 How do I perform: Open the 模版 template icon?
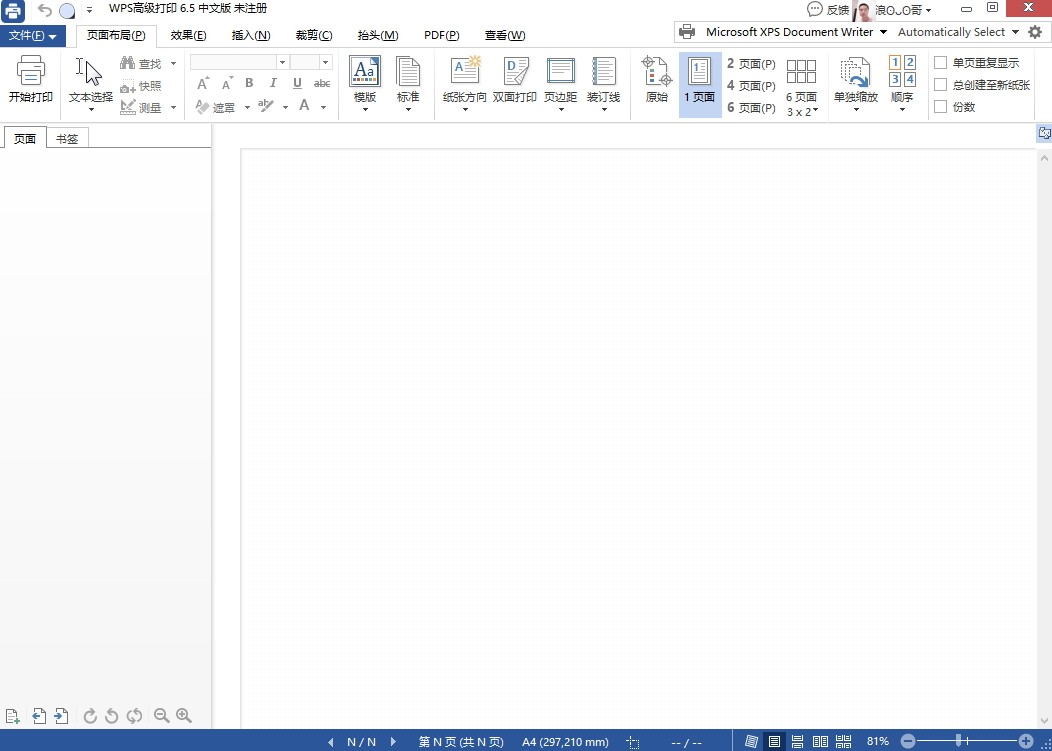[365, 70]
